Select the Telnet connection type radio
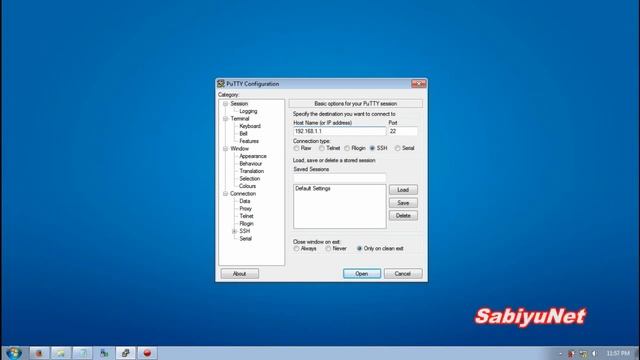This screenshot has height=360, width=640. coord(322,148)
